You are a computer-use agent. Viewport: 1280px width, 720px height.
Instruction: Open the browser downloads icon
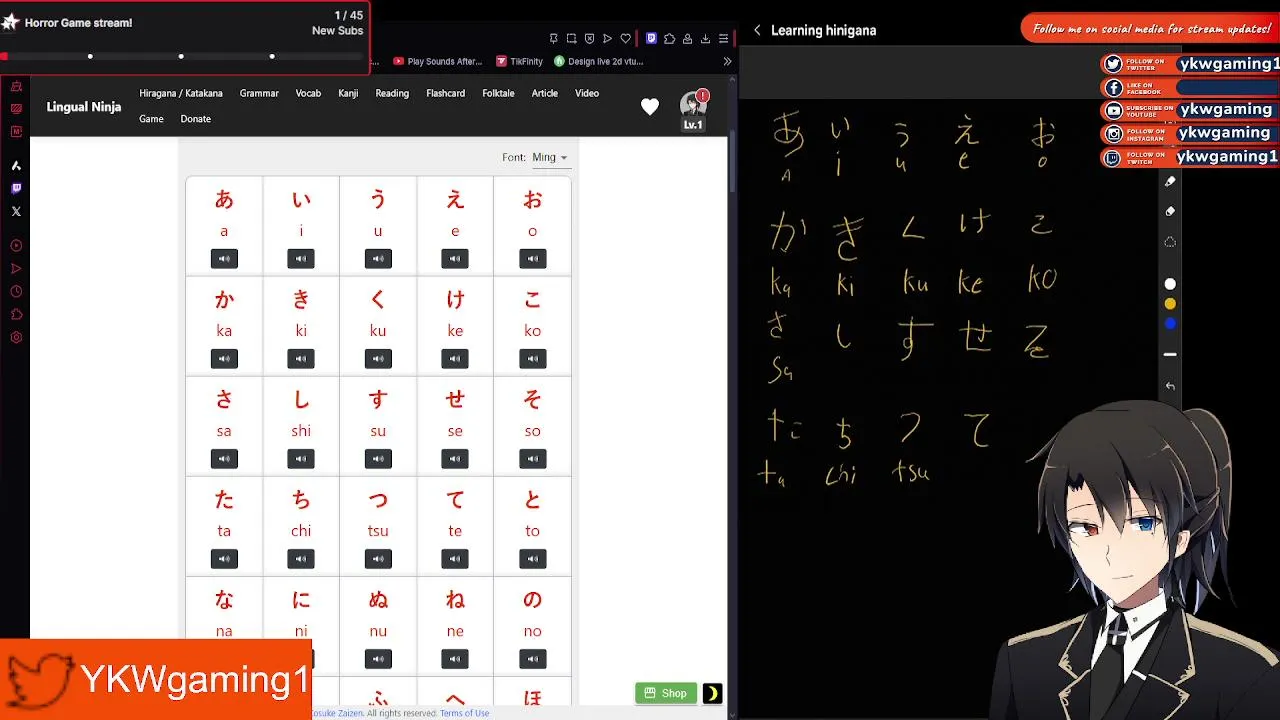coord(705,39)
